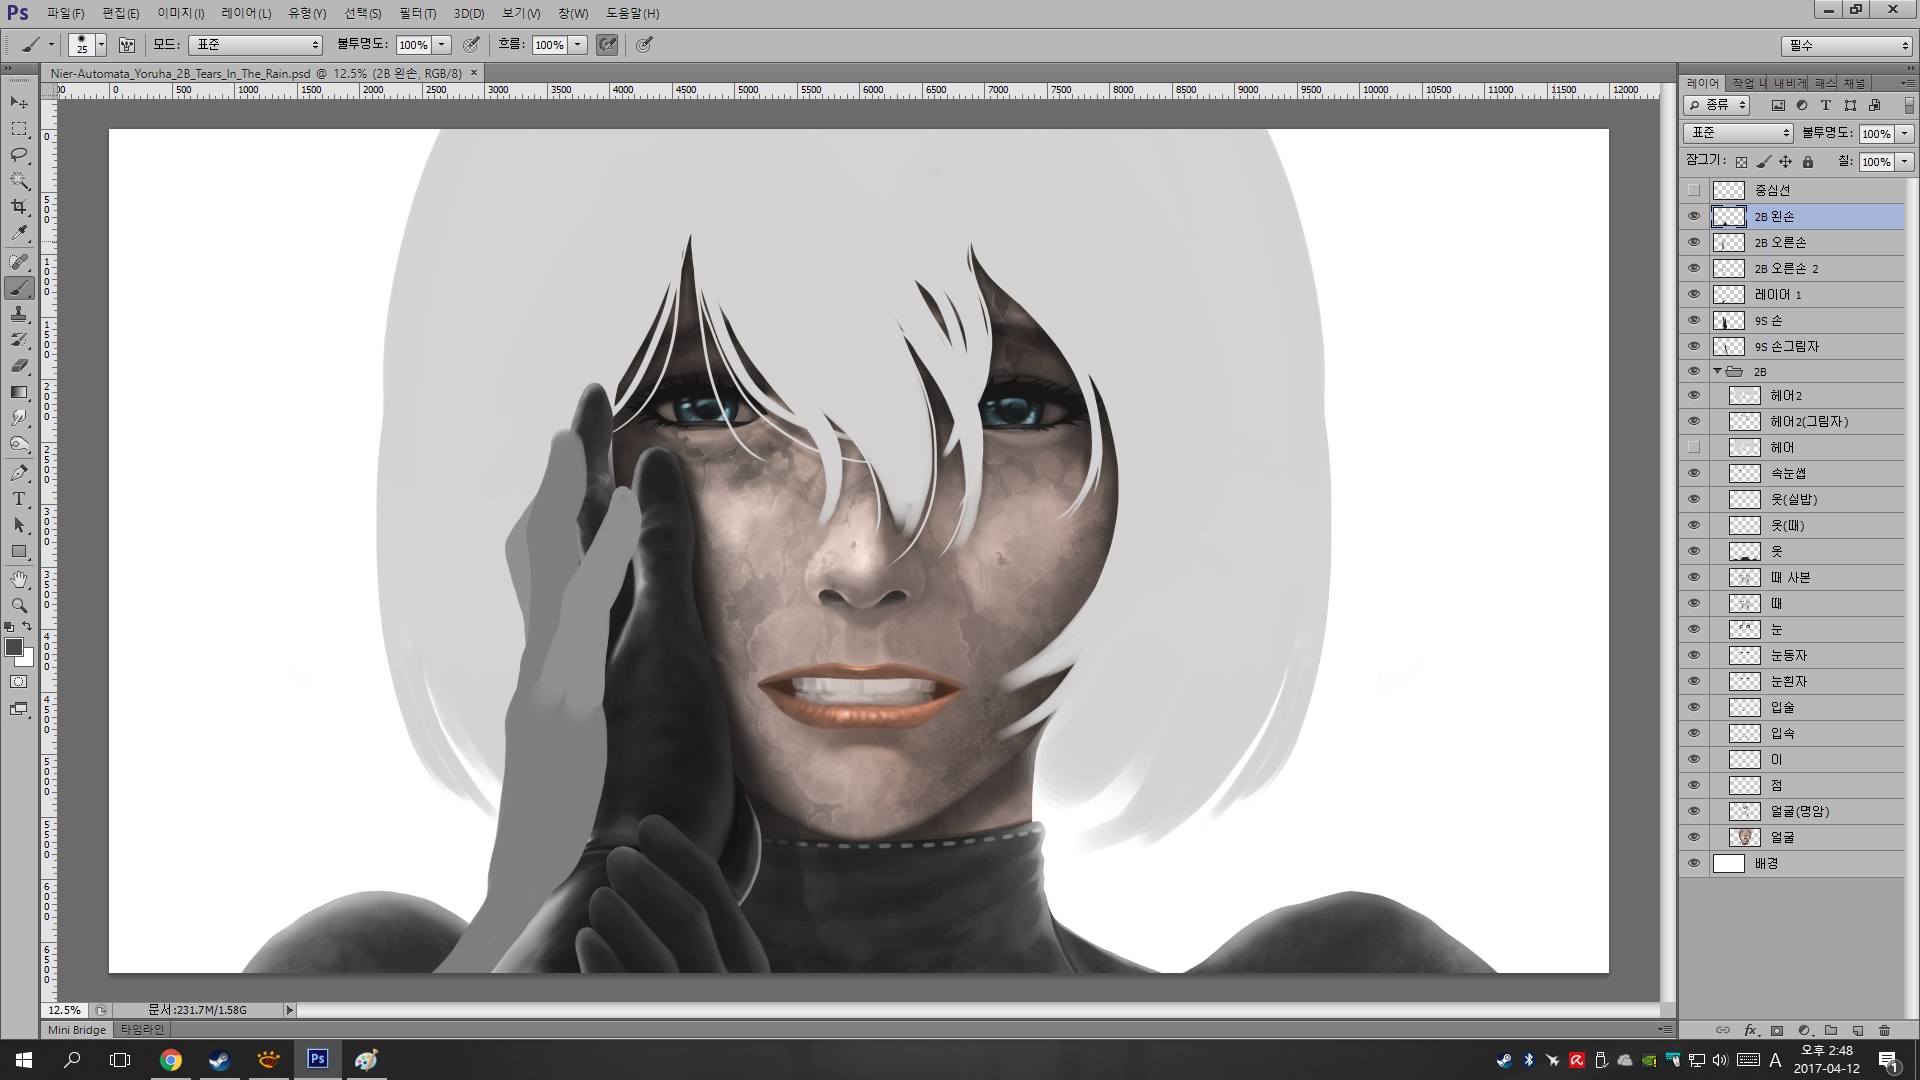Click Create new group folder icon
Image resolution: width=1920 pixels, height=1080 pixels.
1831,1030
